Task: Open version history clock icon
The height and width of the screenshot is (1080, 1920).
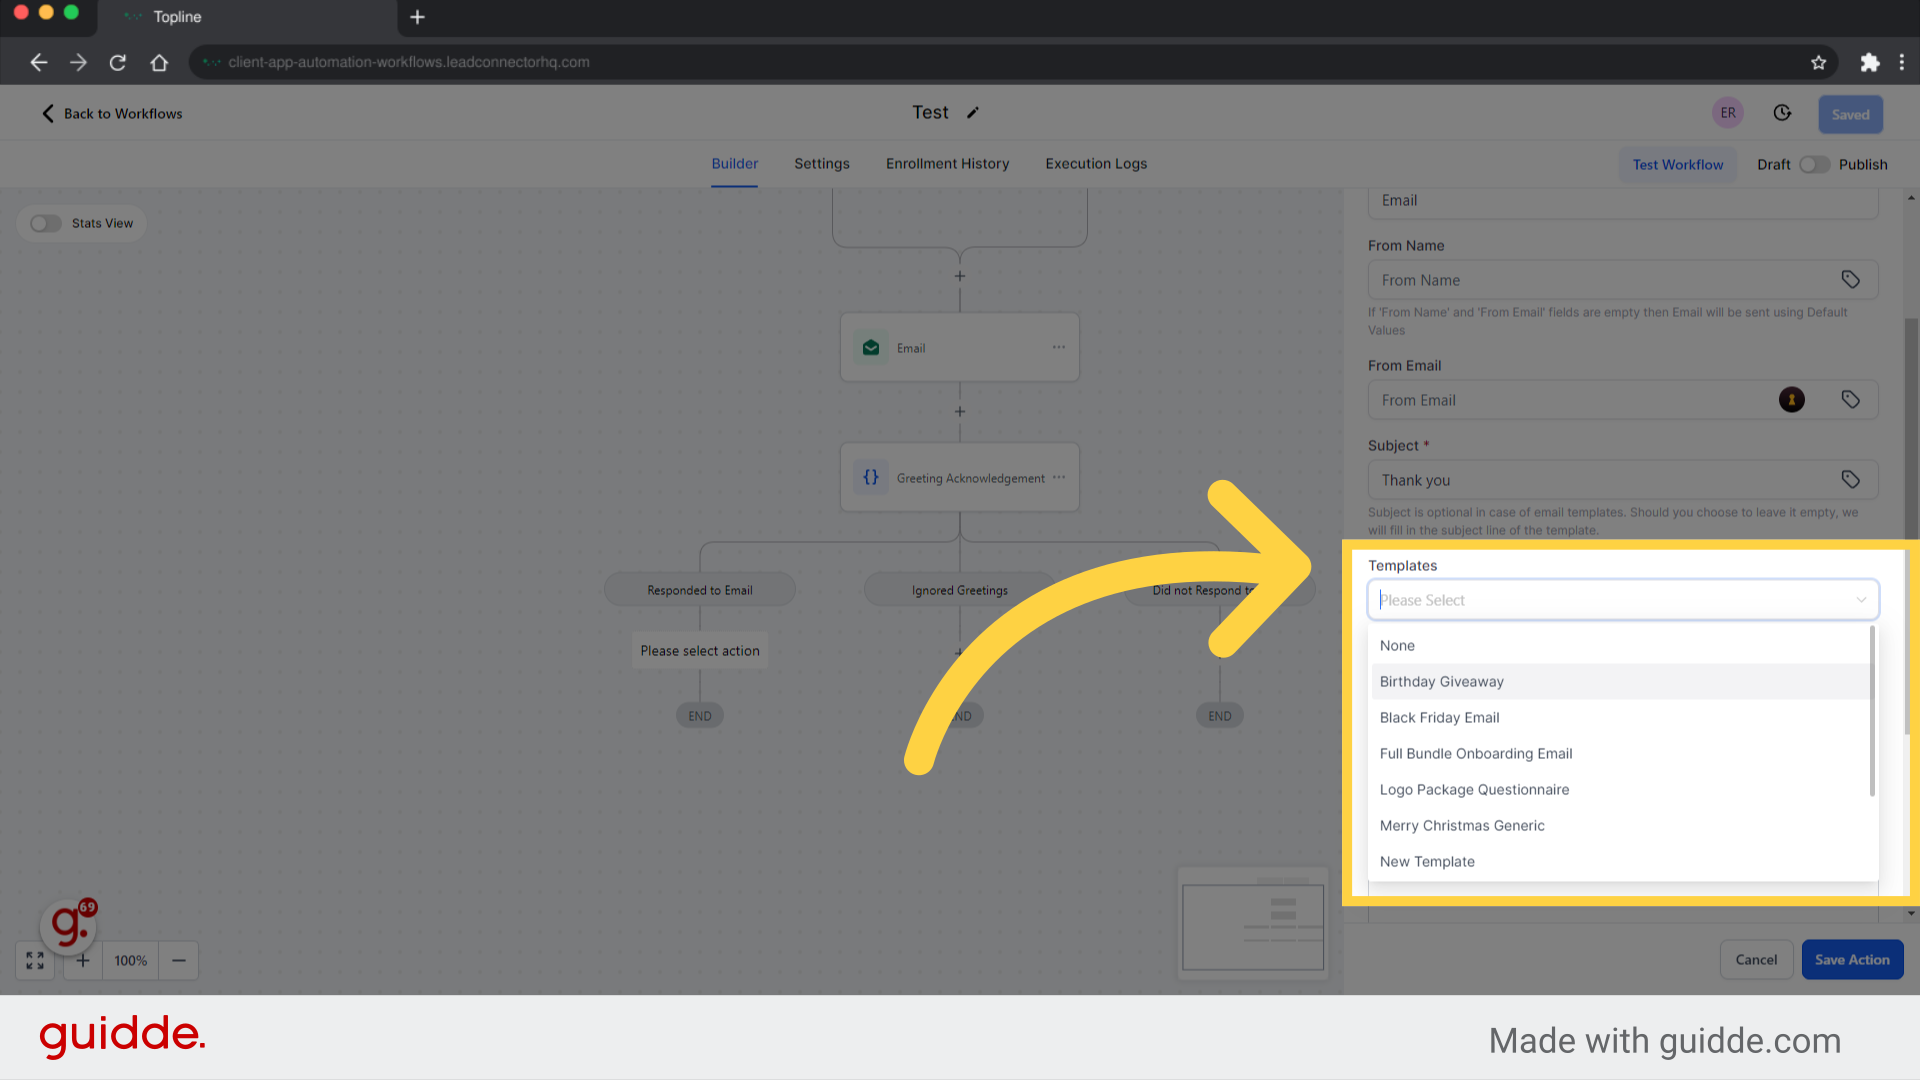Action: (x=1782, y=113)
